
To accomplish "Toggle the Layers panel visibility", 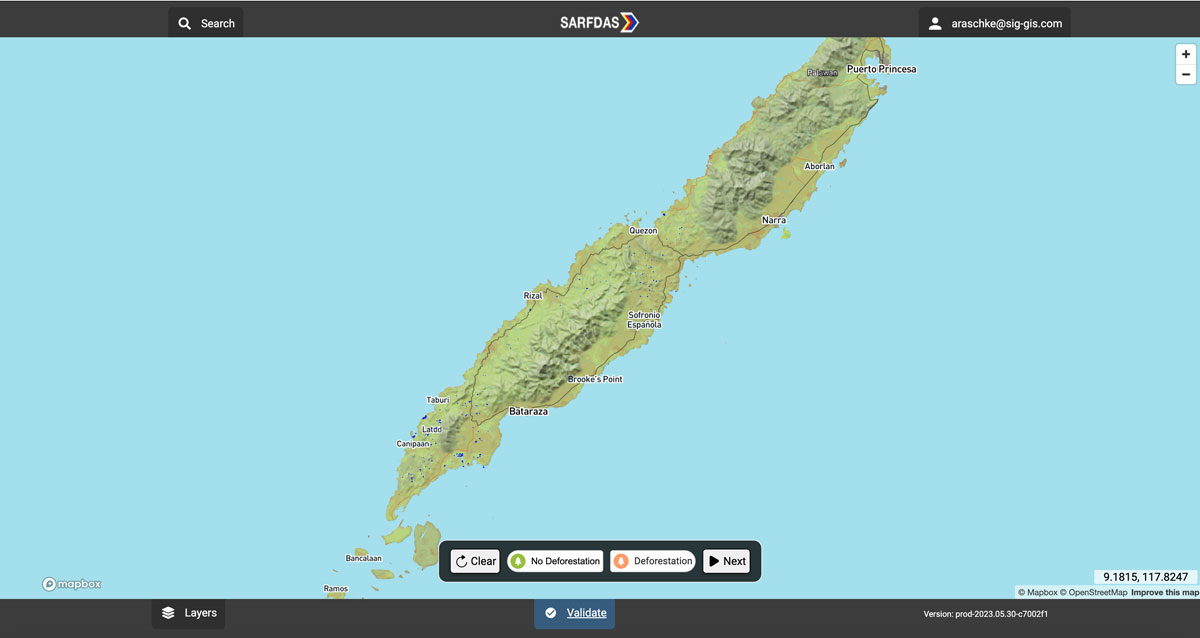I will click(x=188, y=612).
